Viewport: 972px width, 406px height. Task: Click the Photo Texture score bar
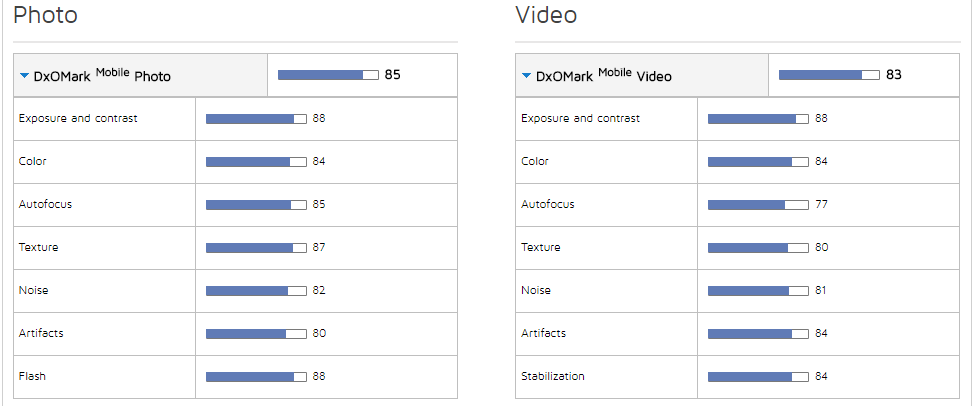pyautogui.click(x=256, y=247)
